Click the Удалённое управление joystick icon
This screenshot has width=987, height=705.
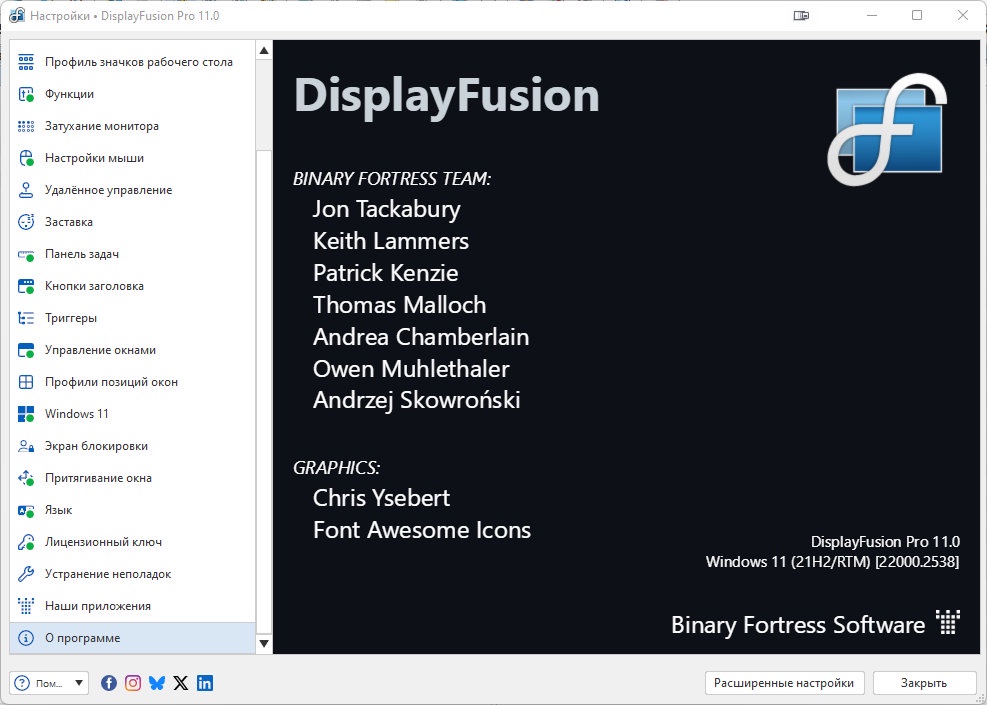[x=26, y=190]
